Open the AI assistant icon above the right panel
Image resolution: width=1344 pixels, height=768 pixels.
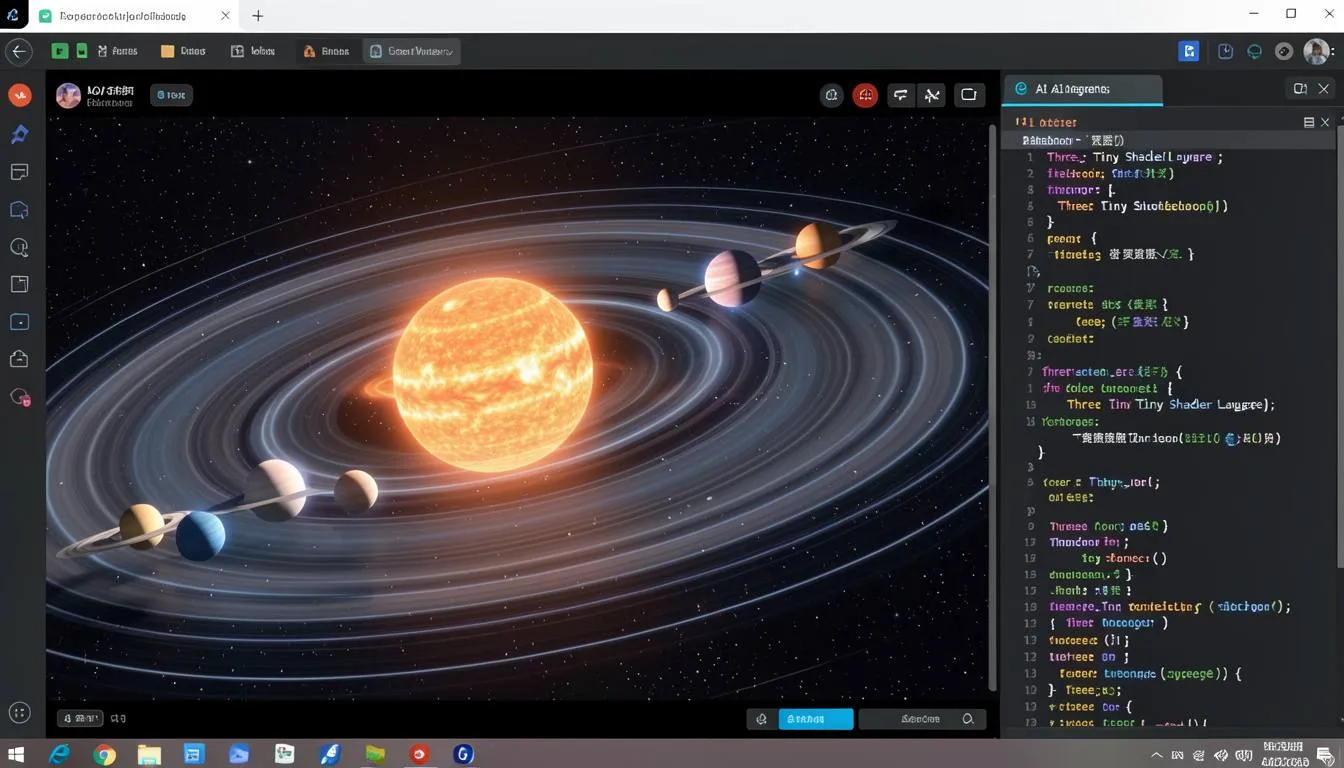coord(1020,88)
